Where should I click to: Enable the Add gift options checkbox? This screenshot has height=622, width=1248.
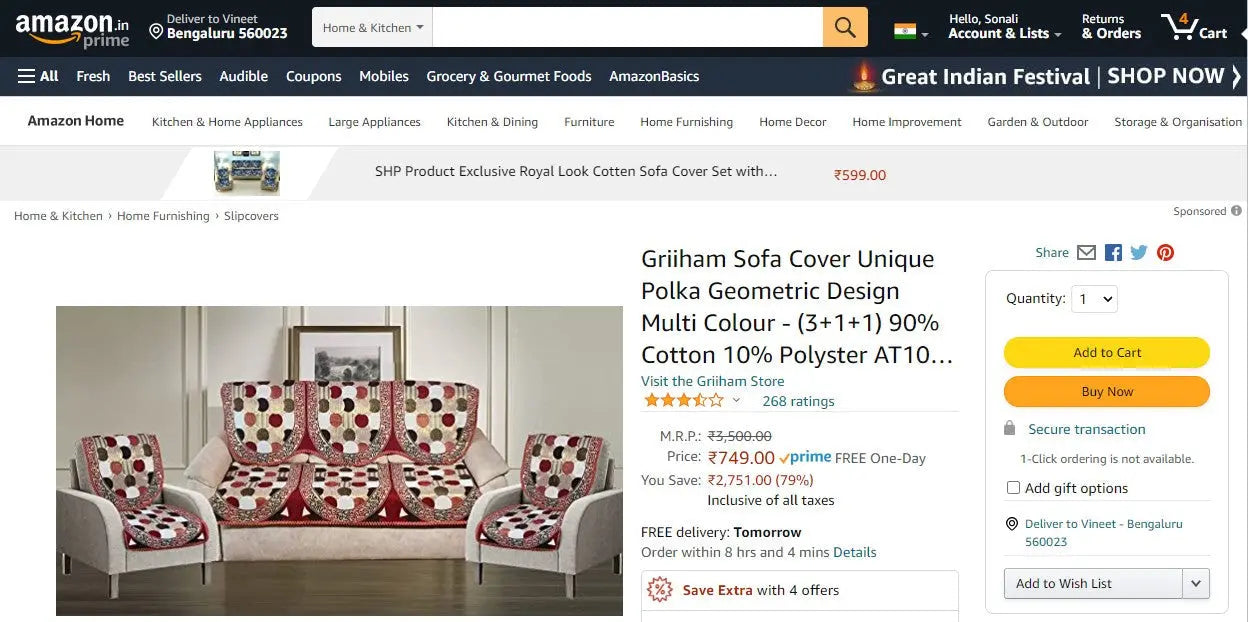click(x=1013, y=488)
